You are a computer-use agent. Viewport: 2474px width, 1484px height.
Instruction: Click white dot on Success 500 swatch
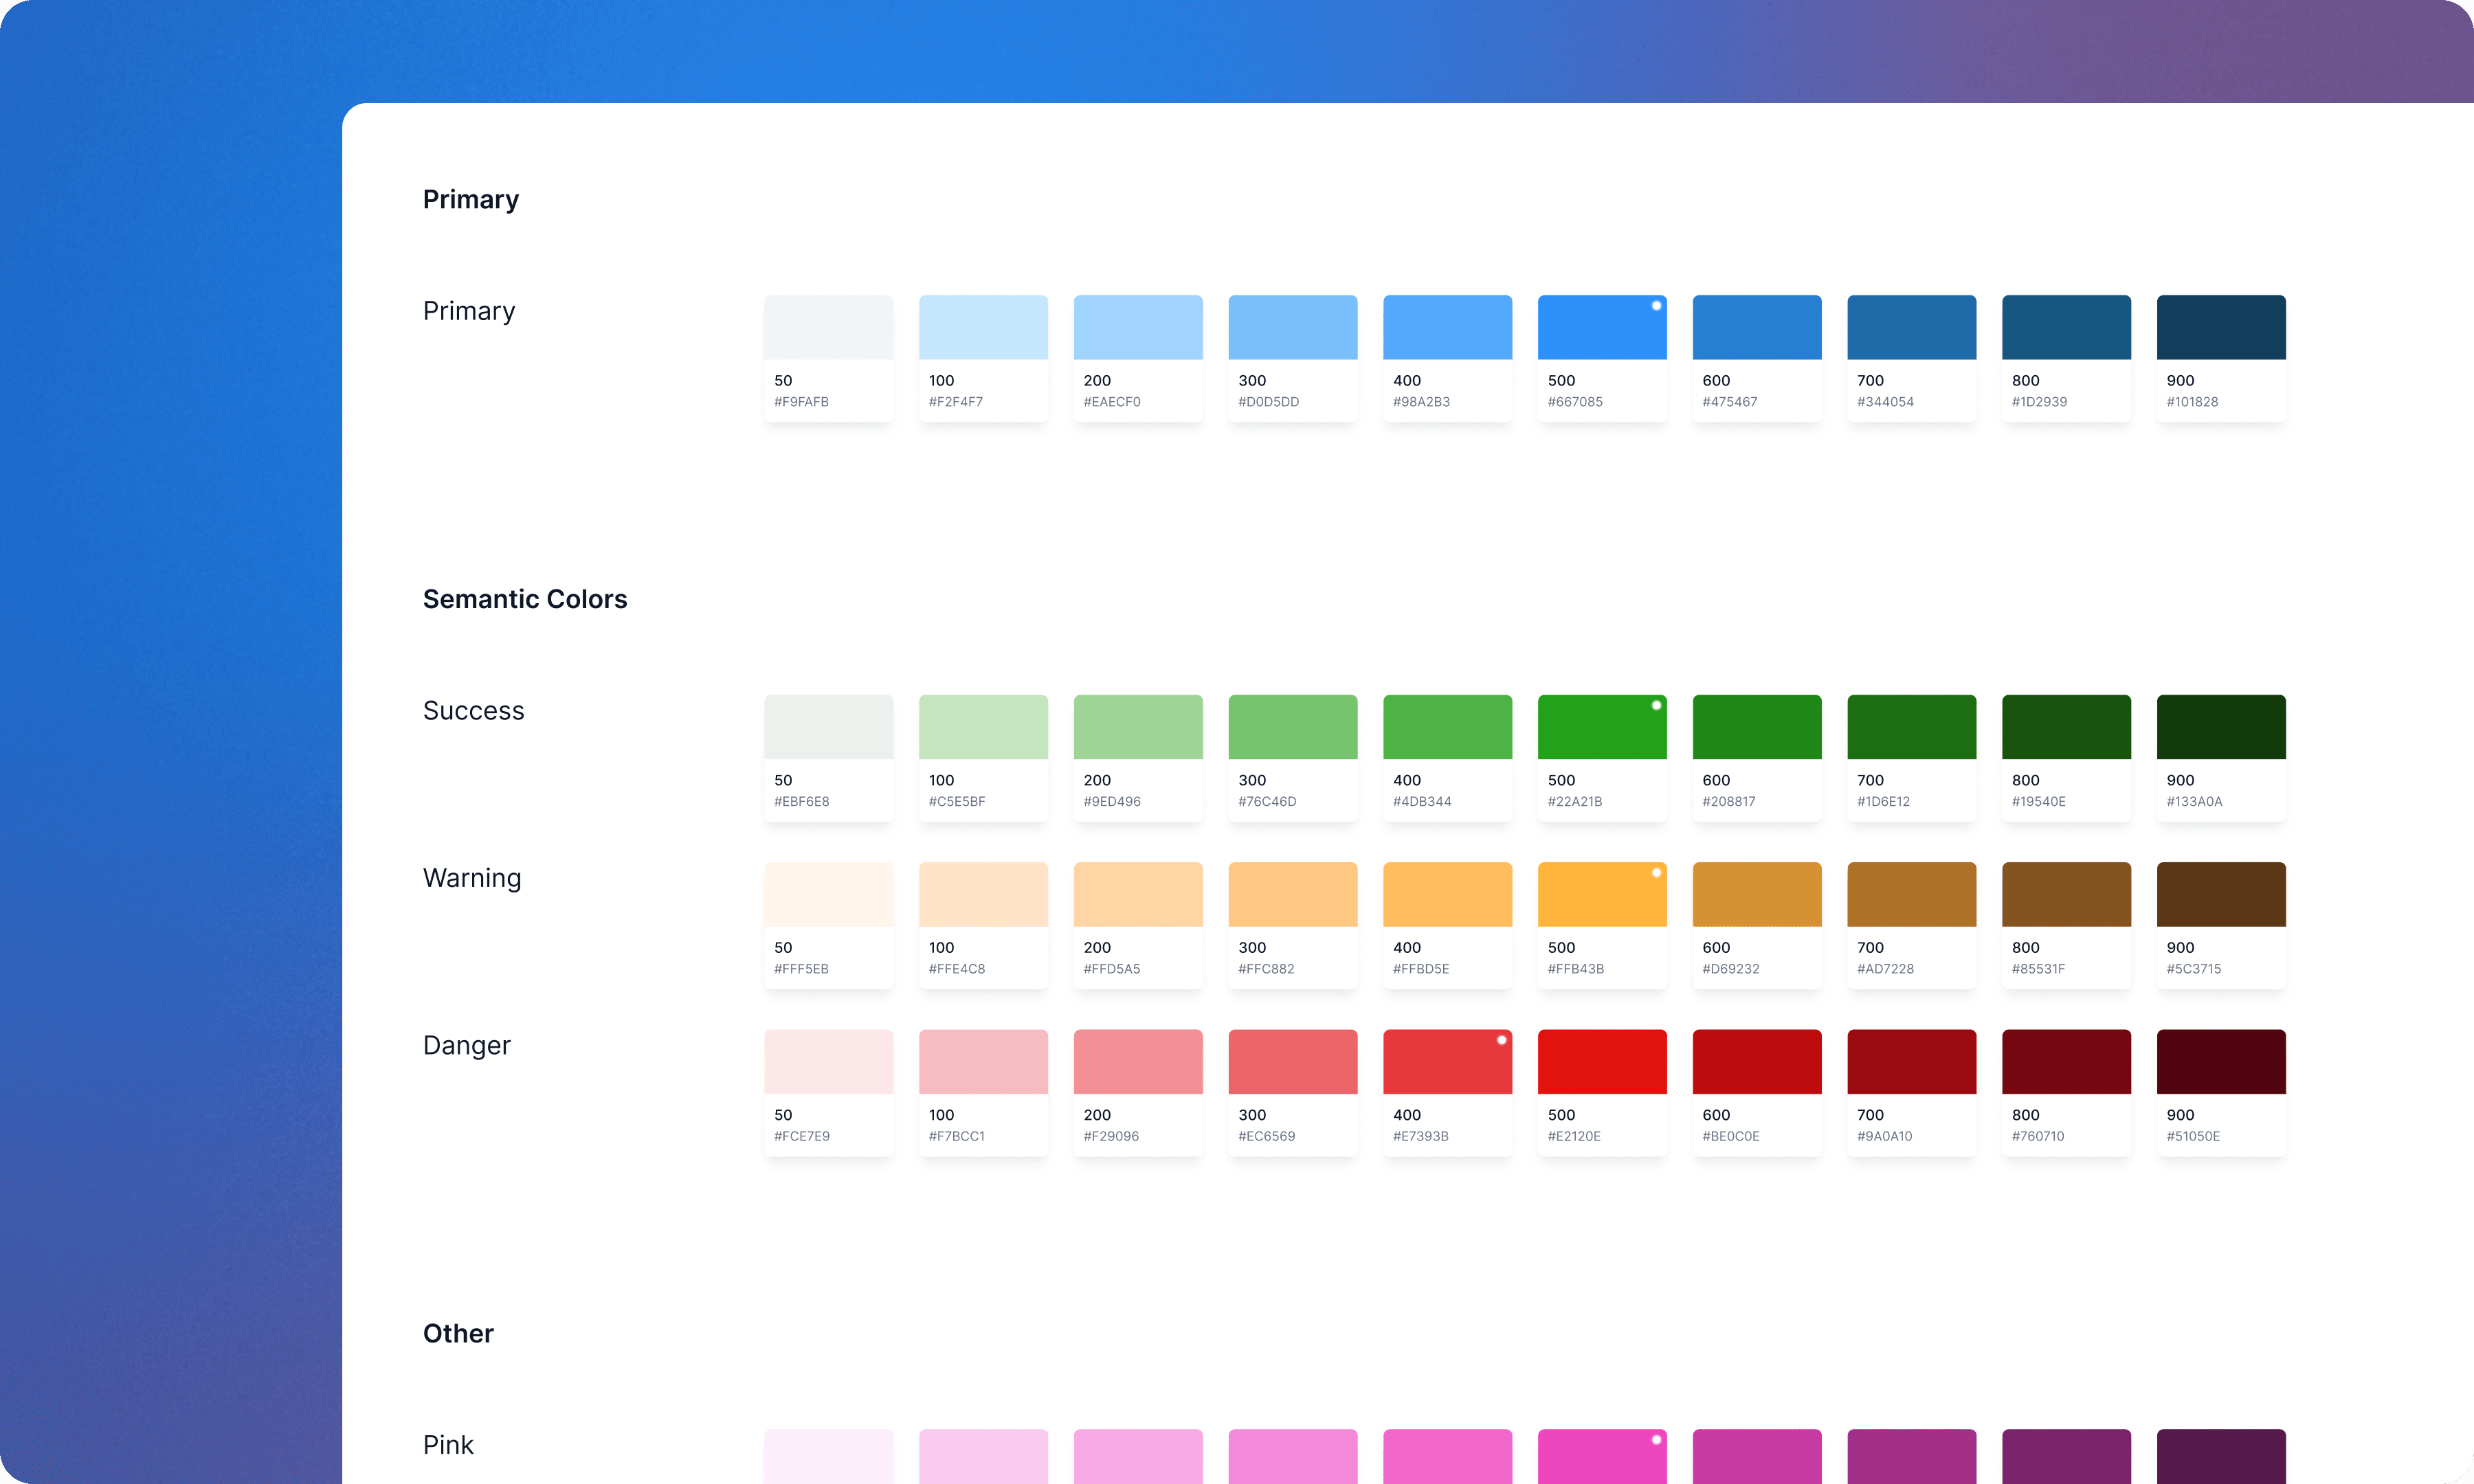coord(1656,706)
